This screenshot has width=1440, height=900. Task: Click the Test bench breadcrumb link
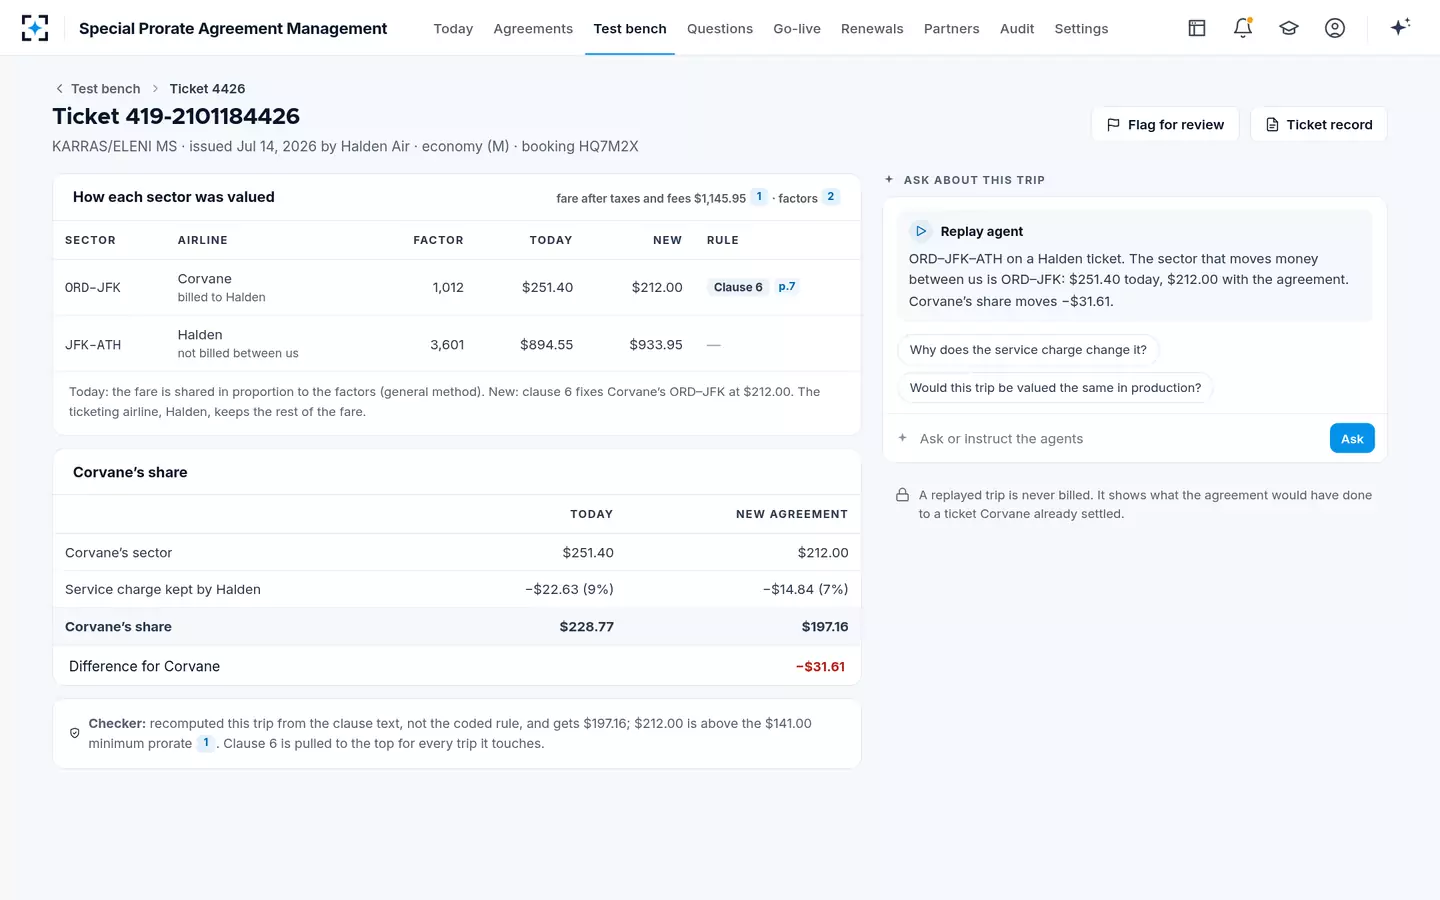(106, 89)
